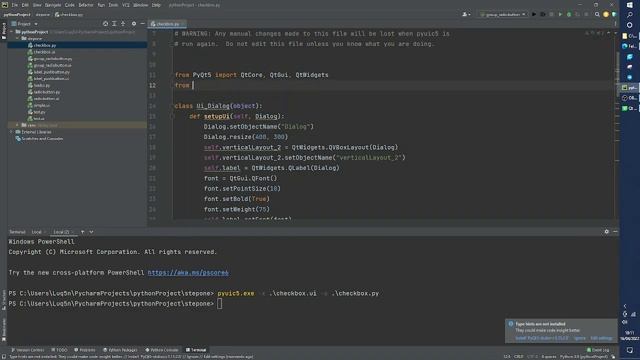The image size is (640, 360).
Task: Select checkbox.ui in project tree
Action: (x=44, y=52)
